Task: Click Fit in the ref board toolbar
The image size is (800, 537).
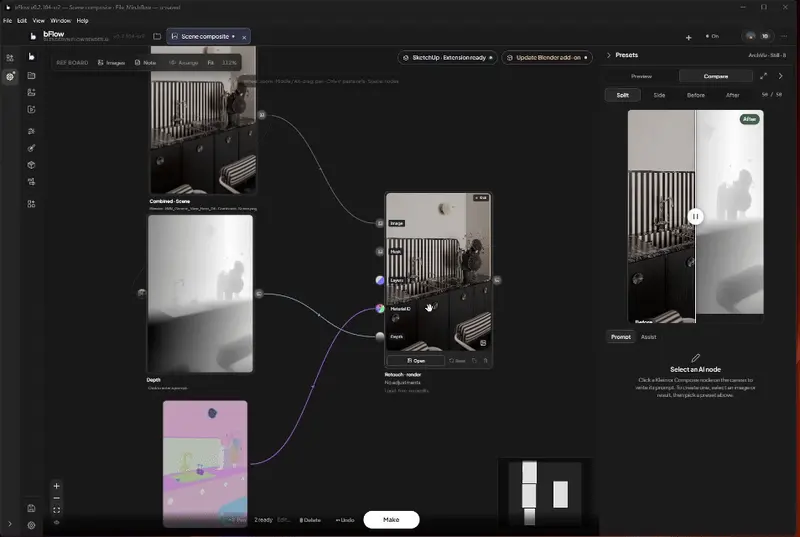Action: pyautogui.click(x=211, y=63)
